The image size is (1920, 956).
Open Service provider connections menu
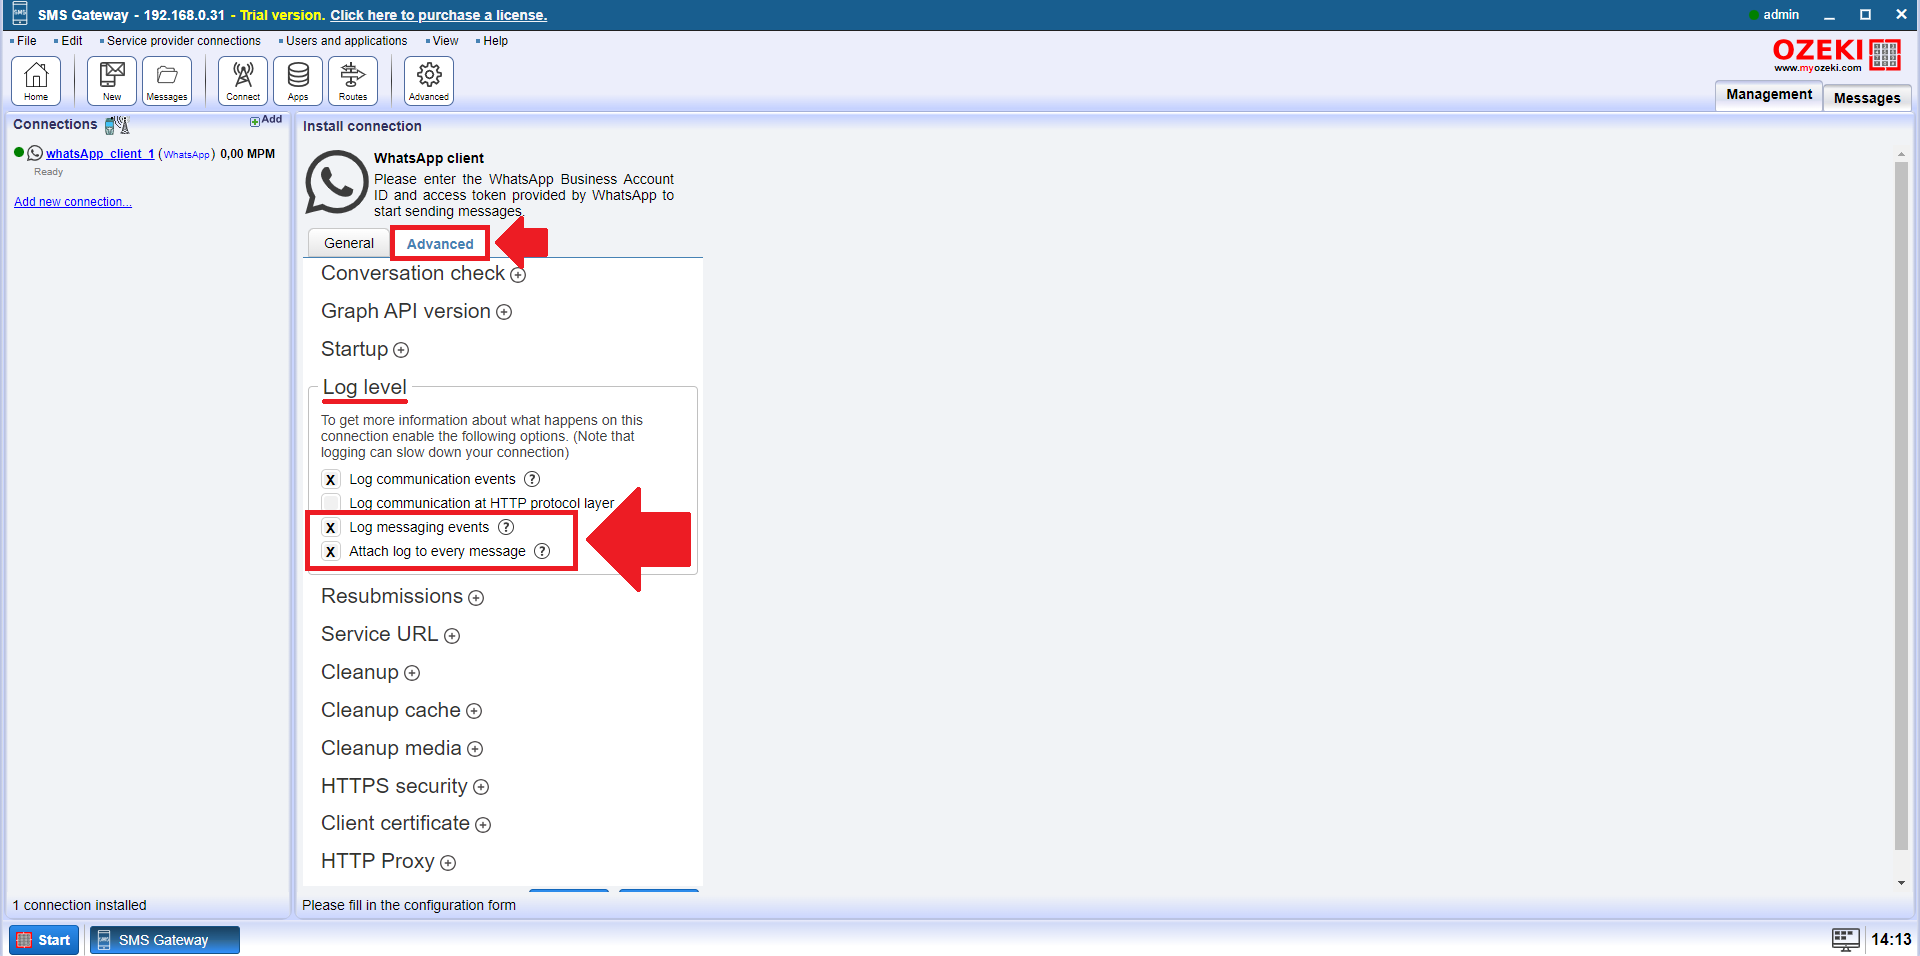click(x=183, y=41)
